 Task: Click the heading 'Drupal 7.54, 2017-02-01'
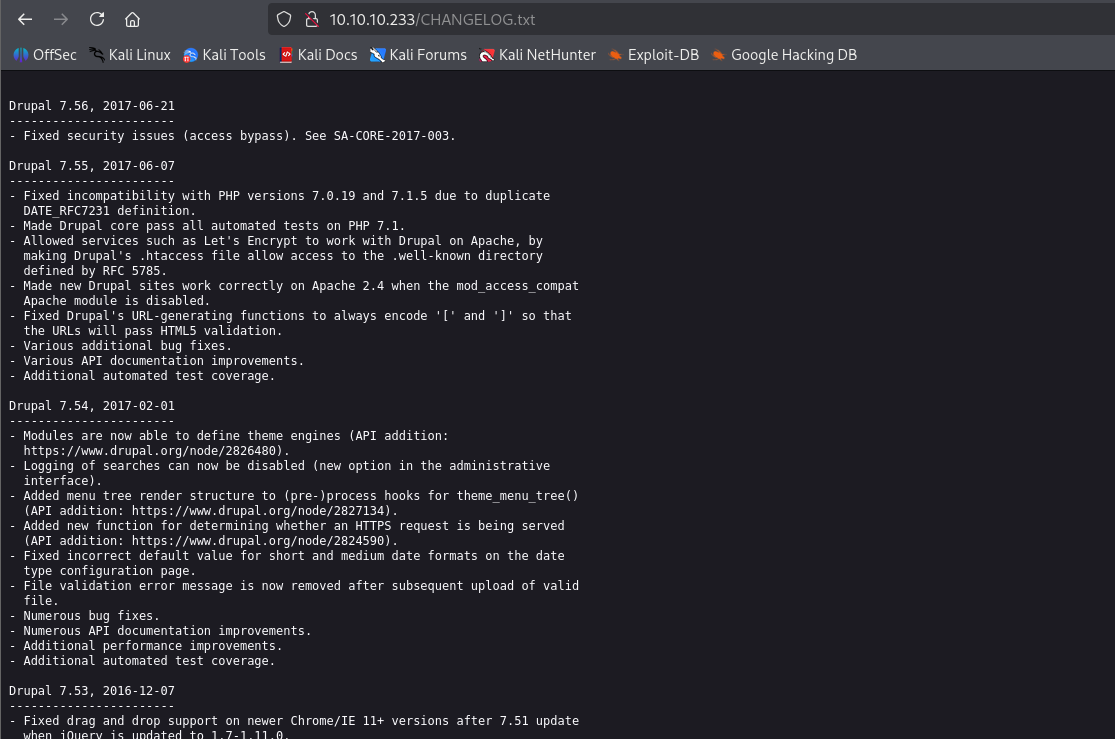click(92, 406)
